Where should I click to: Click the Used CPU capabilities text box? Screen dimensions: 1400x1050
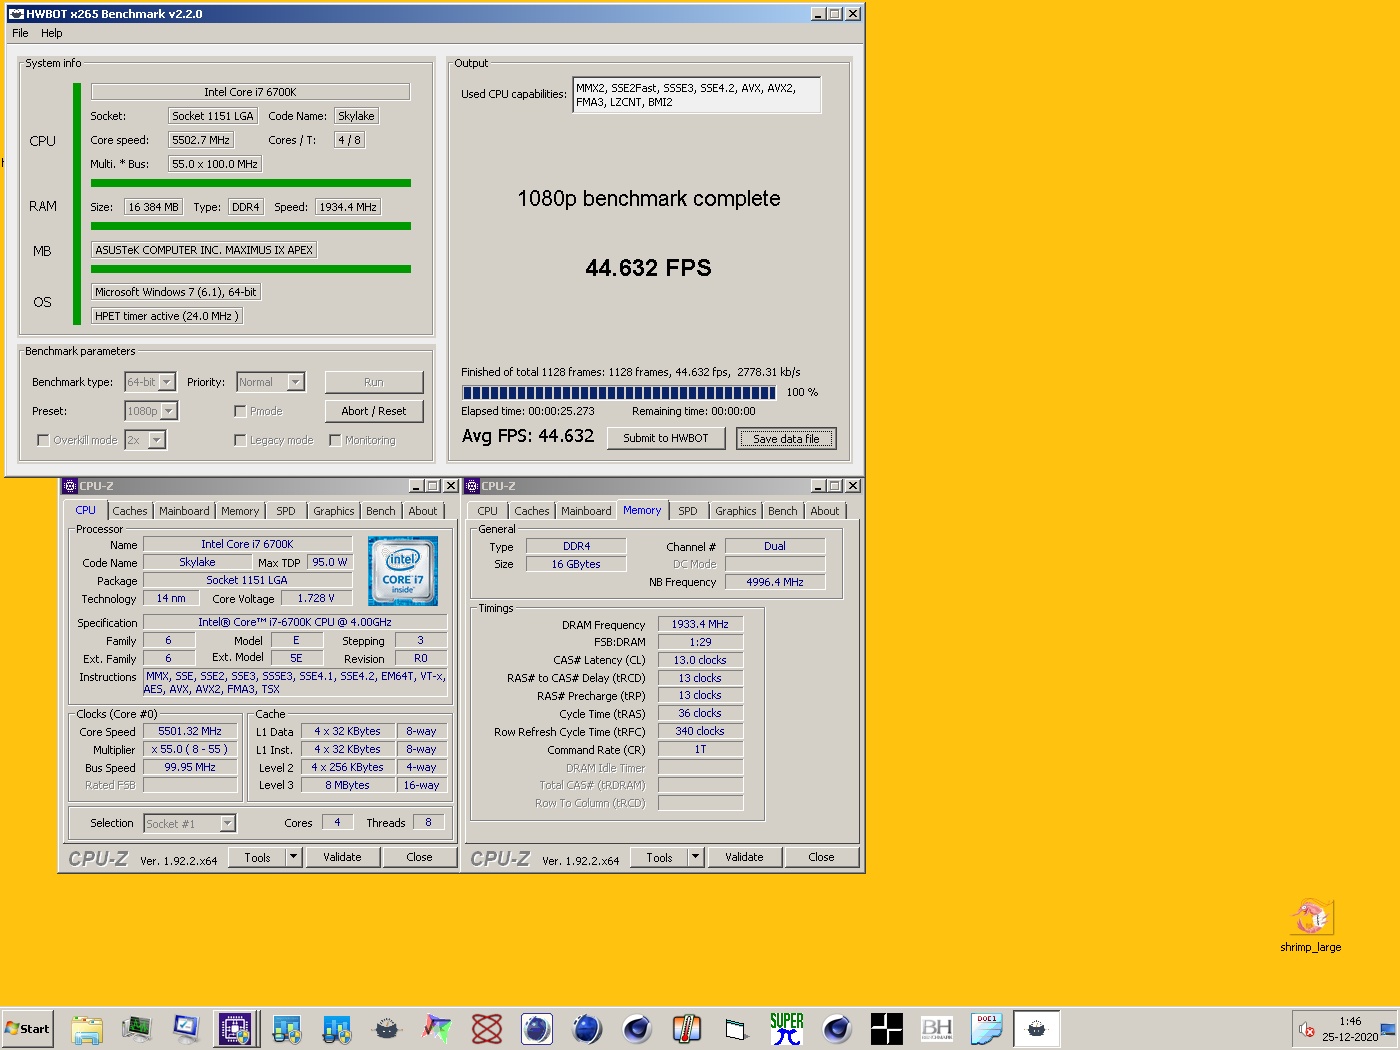pos(697,95)
